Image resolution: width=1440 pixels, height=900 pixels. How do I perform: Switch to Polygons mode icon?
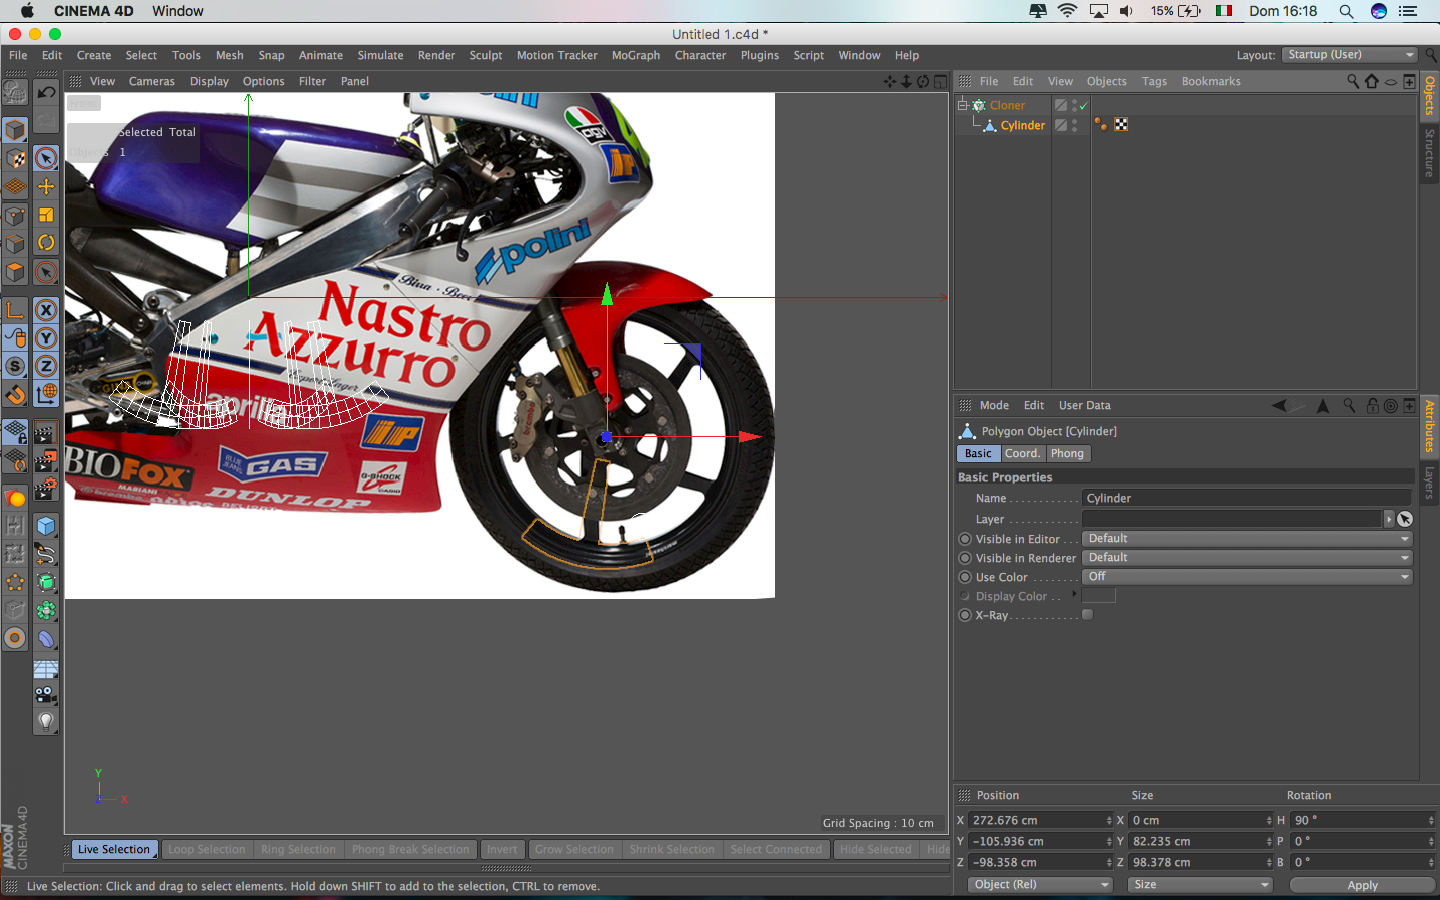click(15, 272)
